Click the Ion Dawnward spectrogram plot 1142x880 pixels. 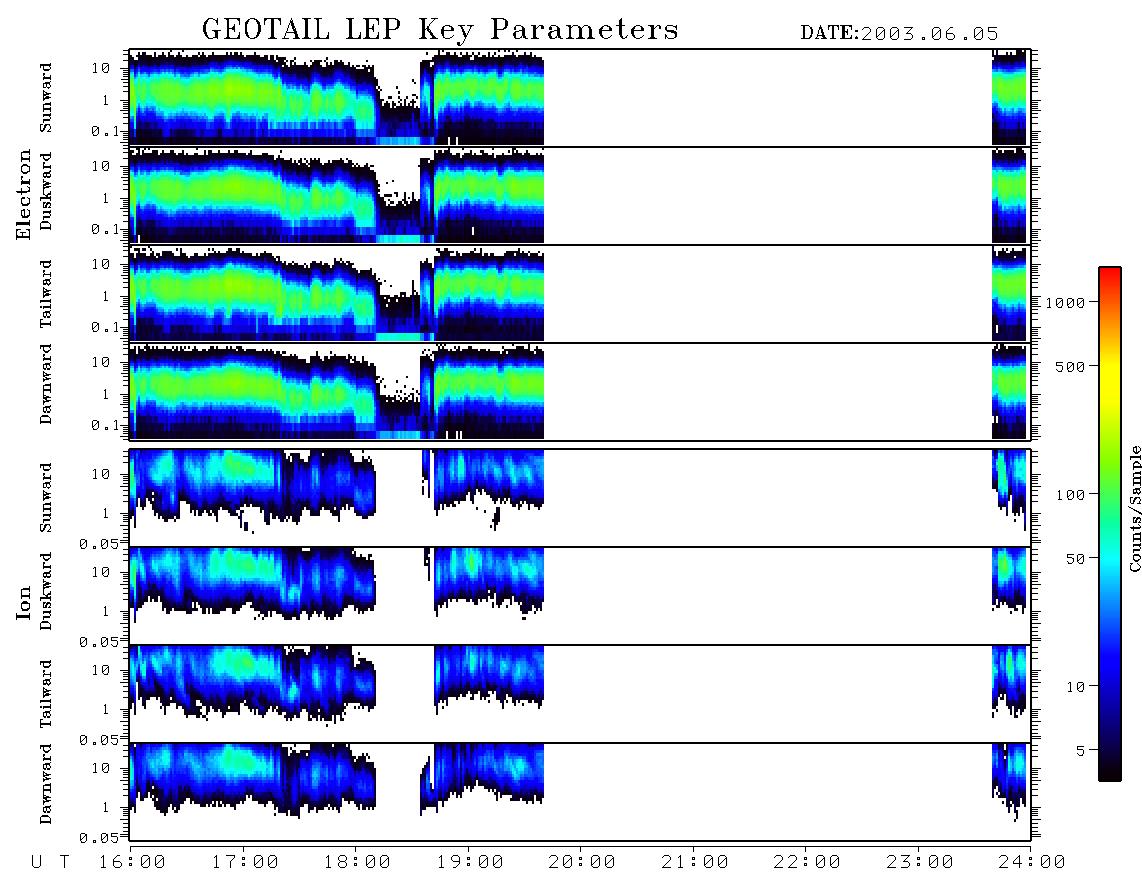[580, 792]
